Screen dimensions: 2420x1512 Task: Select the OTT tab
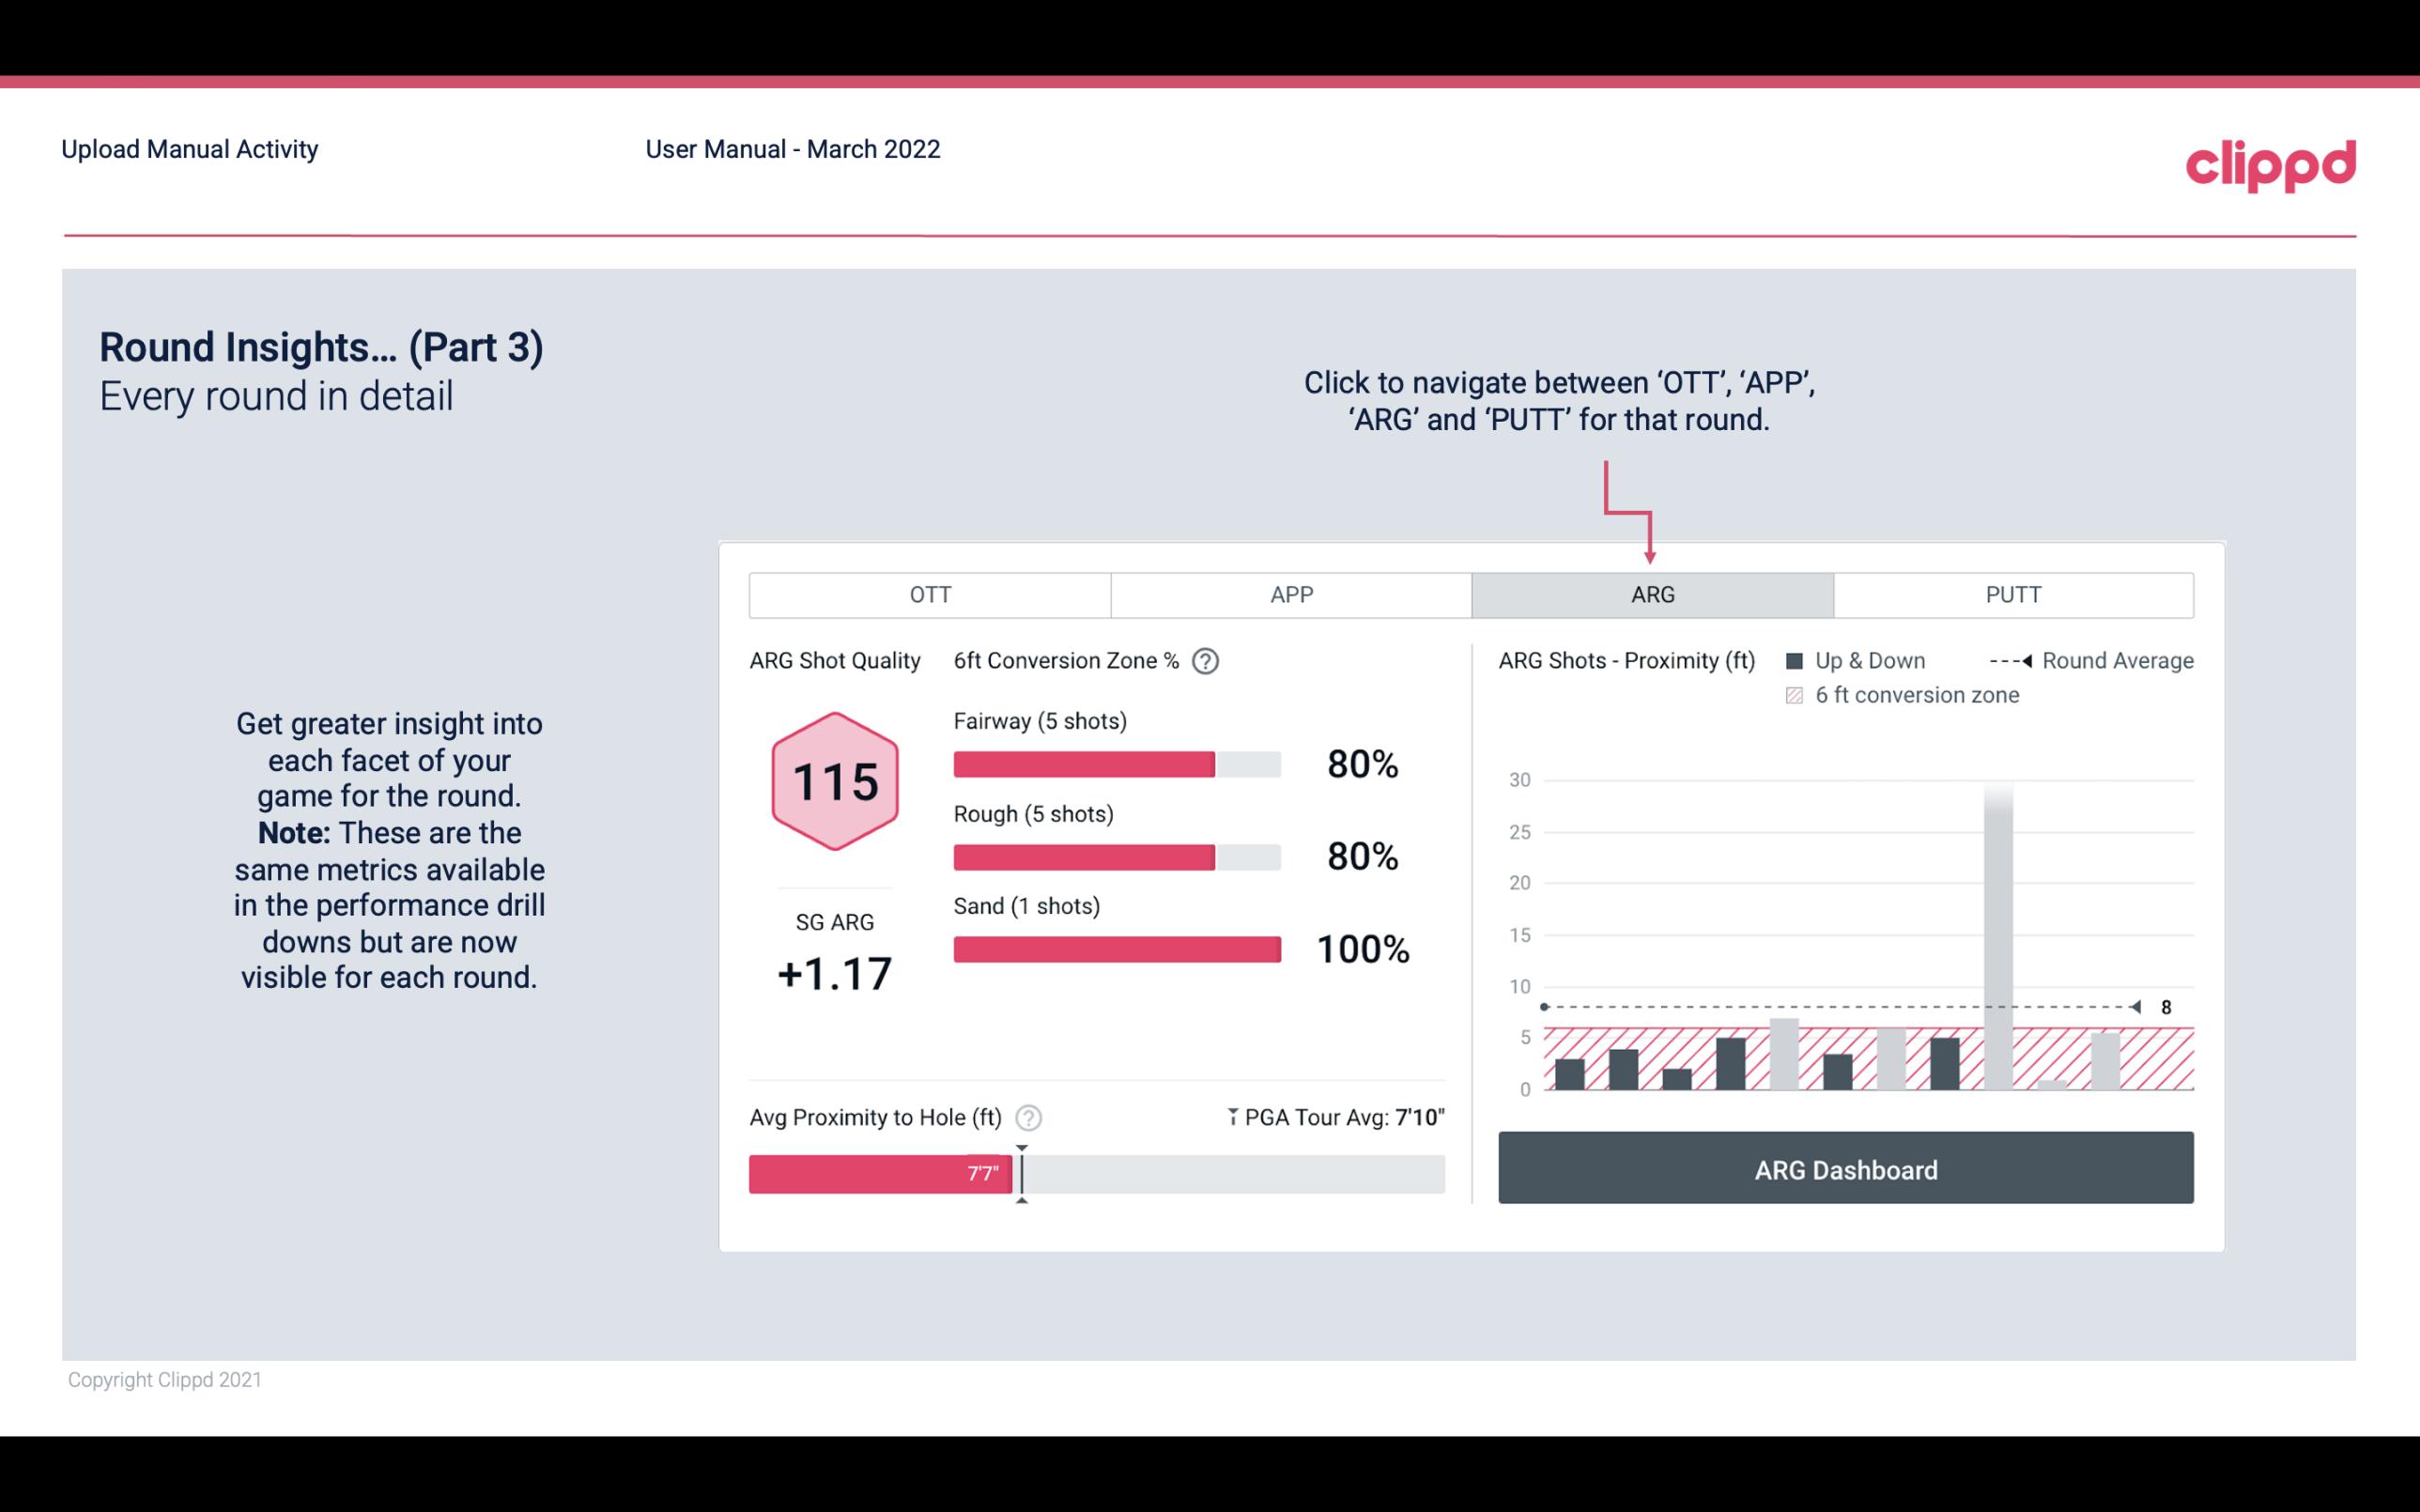click(x=933, y=595)
